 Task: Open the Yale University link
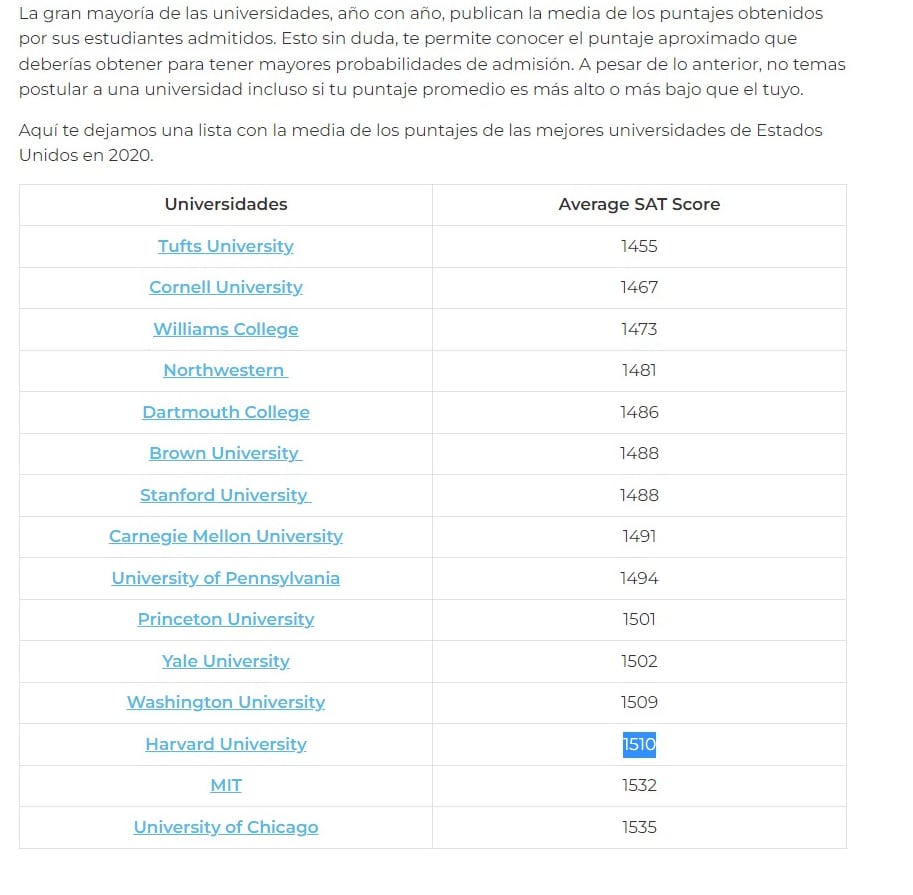pos(226,661)
